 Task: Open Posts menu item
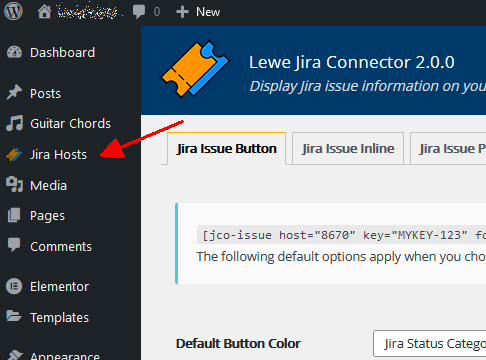(x=45, y=94)
